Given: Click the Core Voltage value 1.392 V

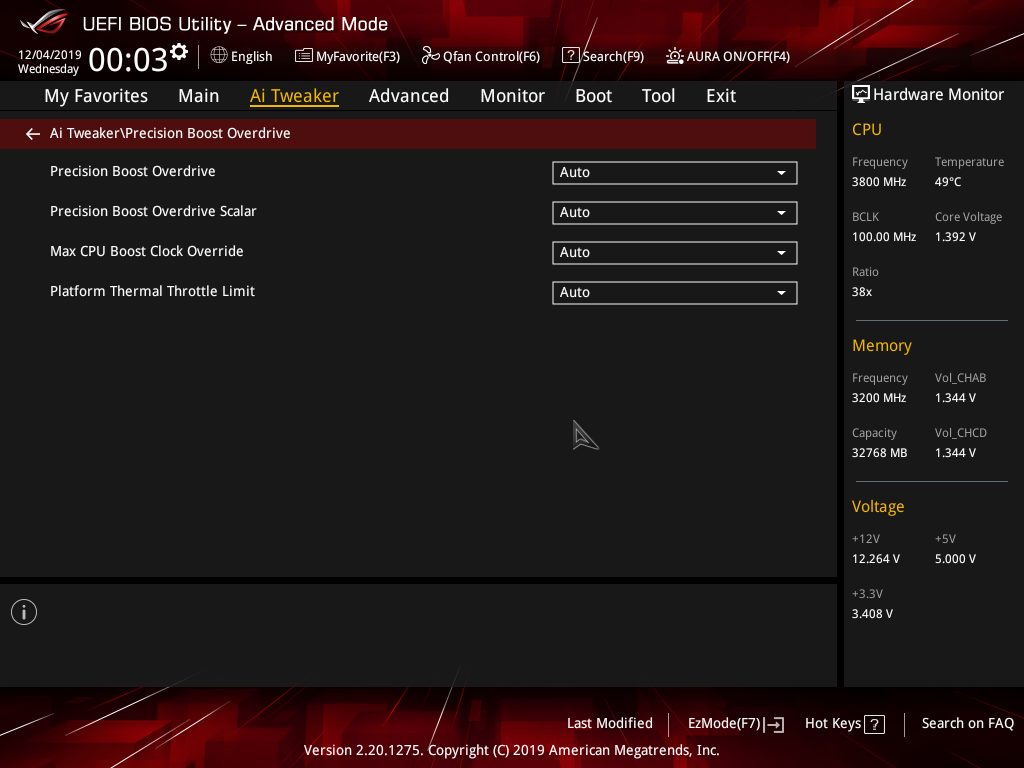Looking at the screenshot, I should [955, 237].
